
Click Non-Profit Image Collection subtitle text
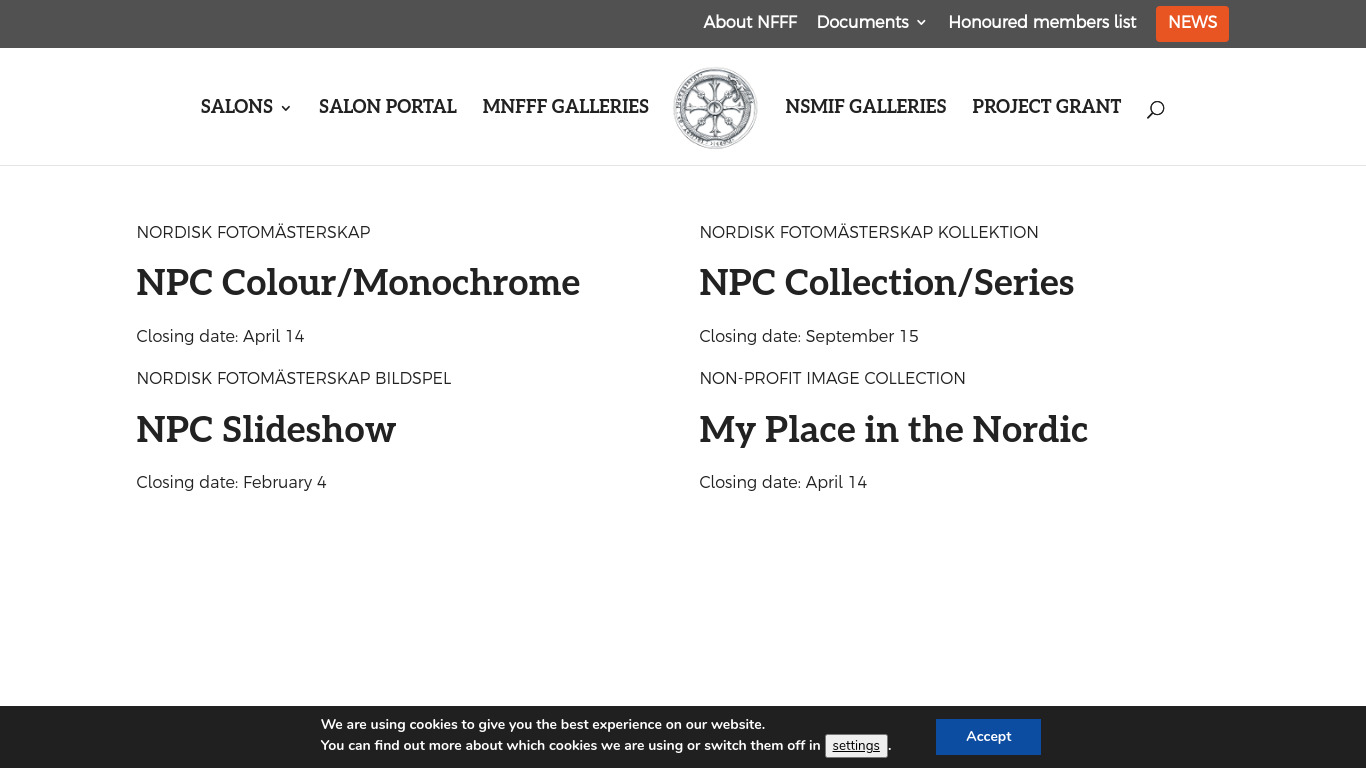tap(832, 379)
